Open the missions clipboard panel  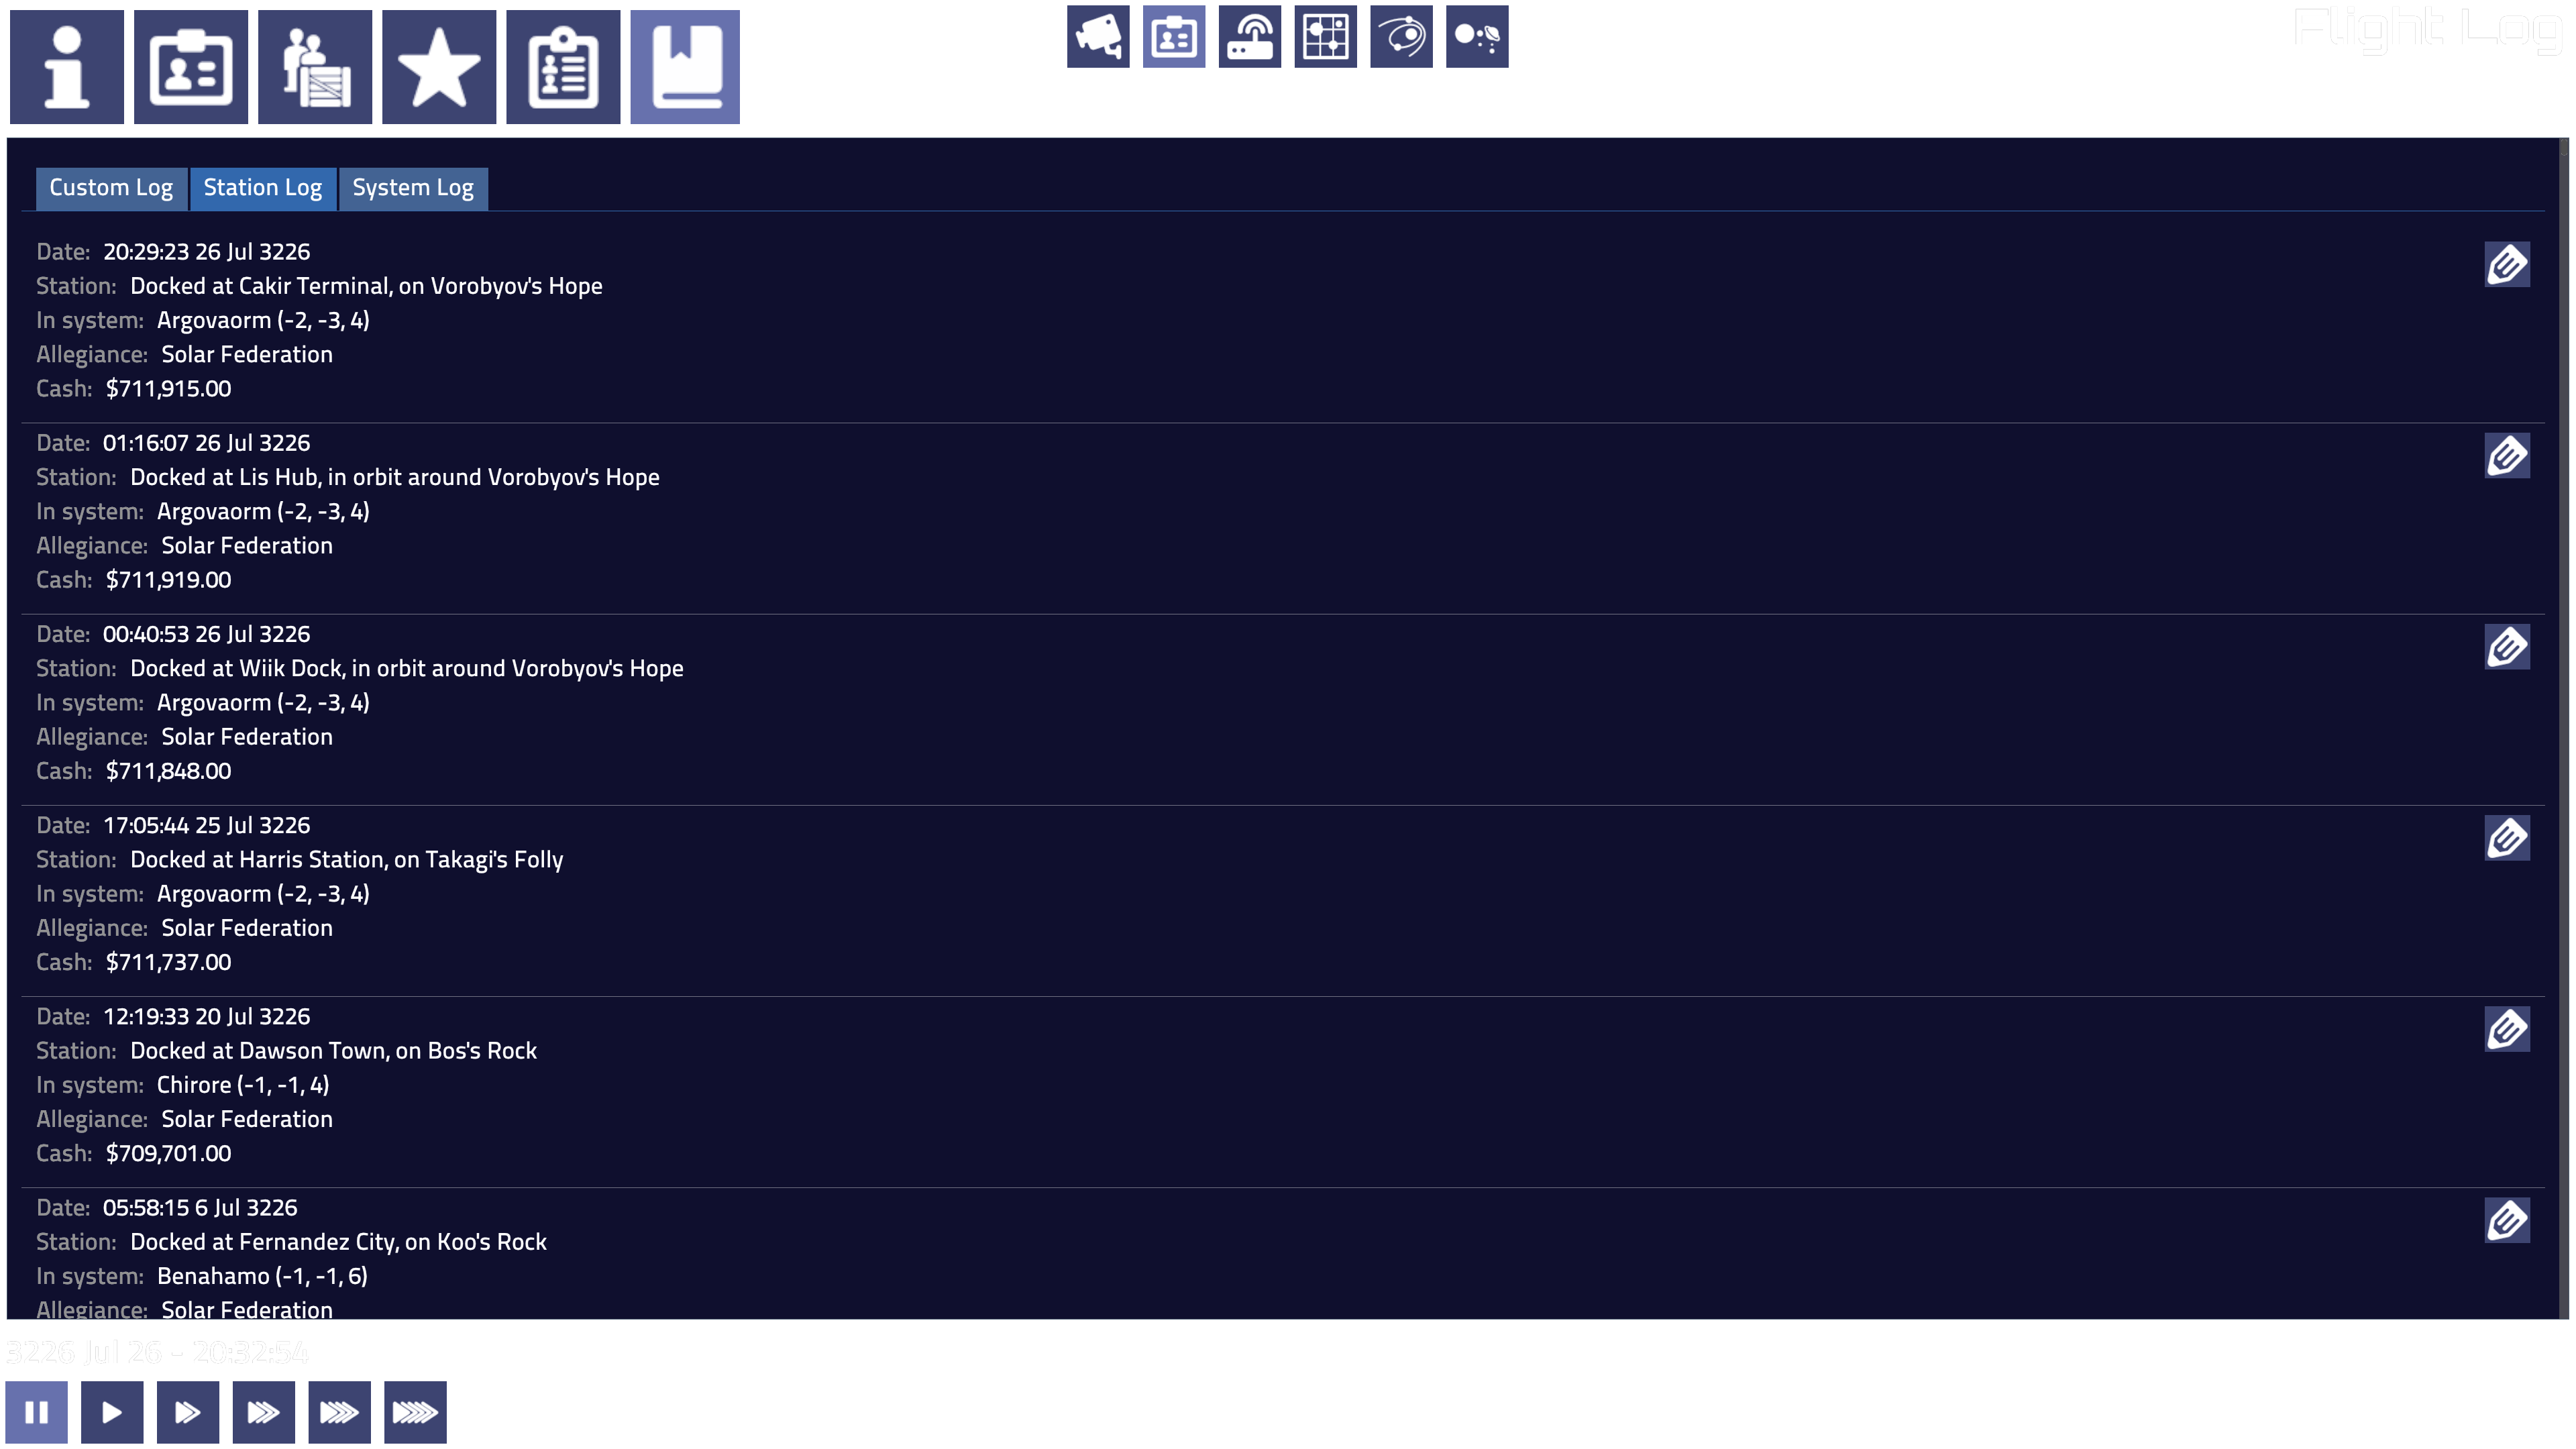point(562,66)
